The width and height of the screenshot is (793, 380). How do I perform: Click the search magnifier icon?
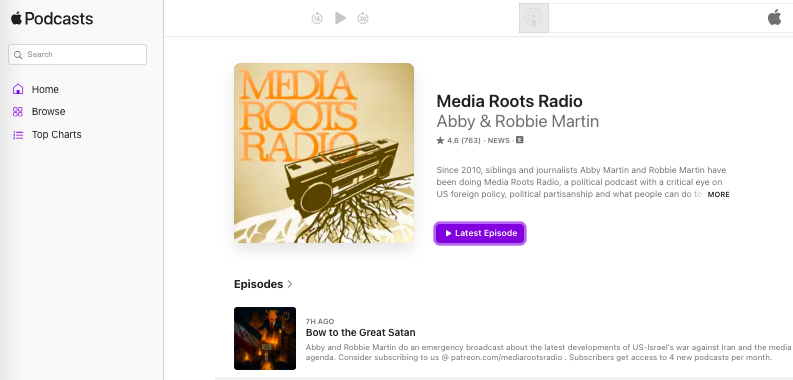[x=18, y=55]
